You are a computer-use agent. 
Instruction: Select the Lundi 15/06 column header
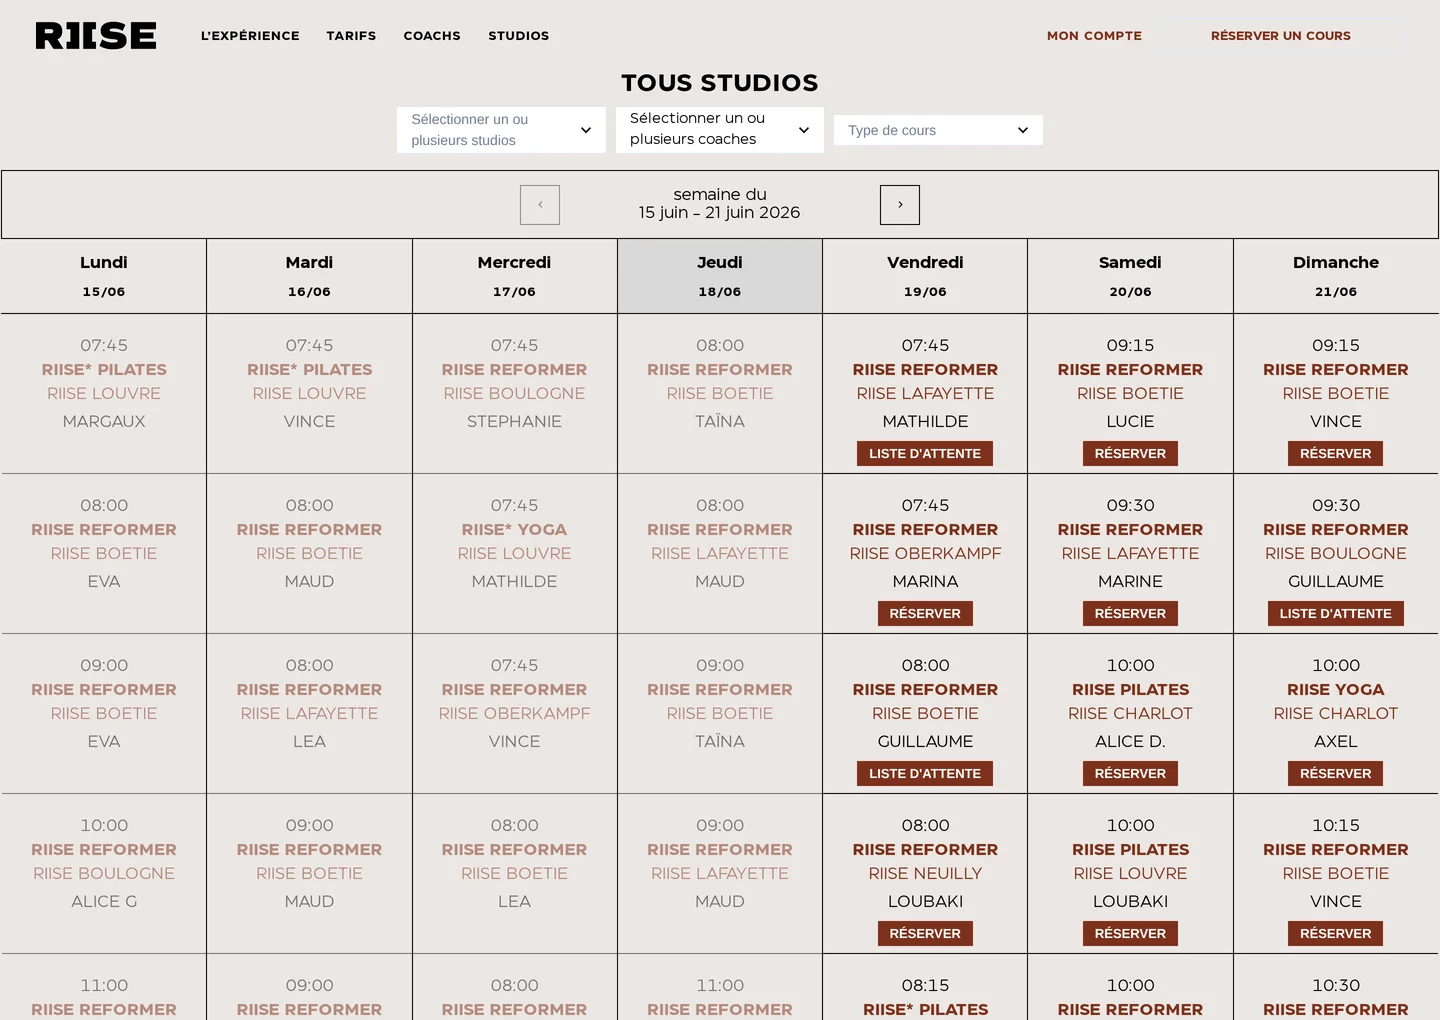pos(104,276)
